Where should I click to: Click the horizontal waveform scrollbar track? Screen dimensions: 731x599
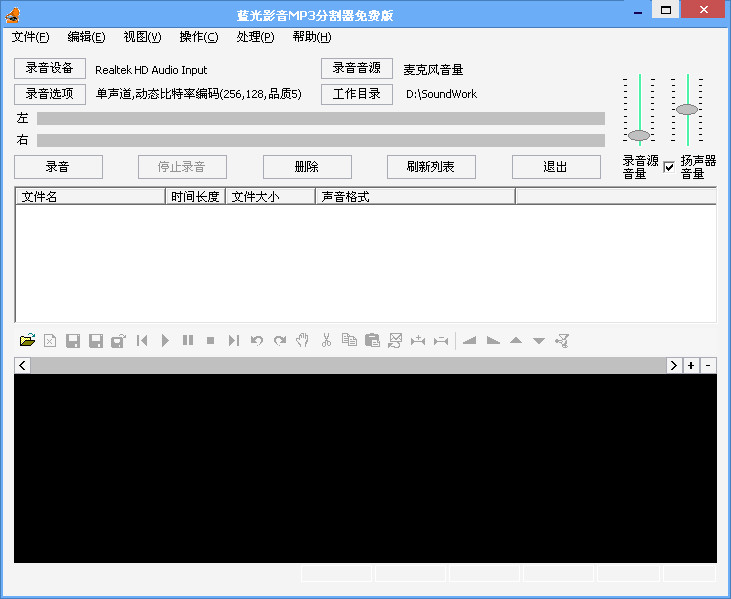(x=348, y=365)
